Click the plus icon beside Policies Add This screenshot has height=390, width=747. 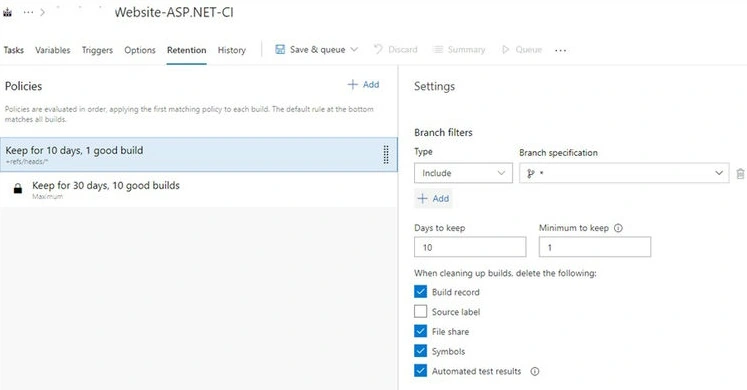coord(353,85)
